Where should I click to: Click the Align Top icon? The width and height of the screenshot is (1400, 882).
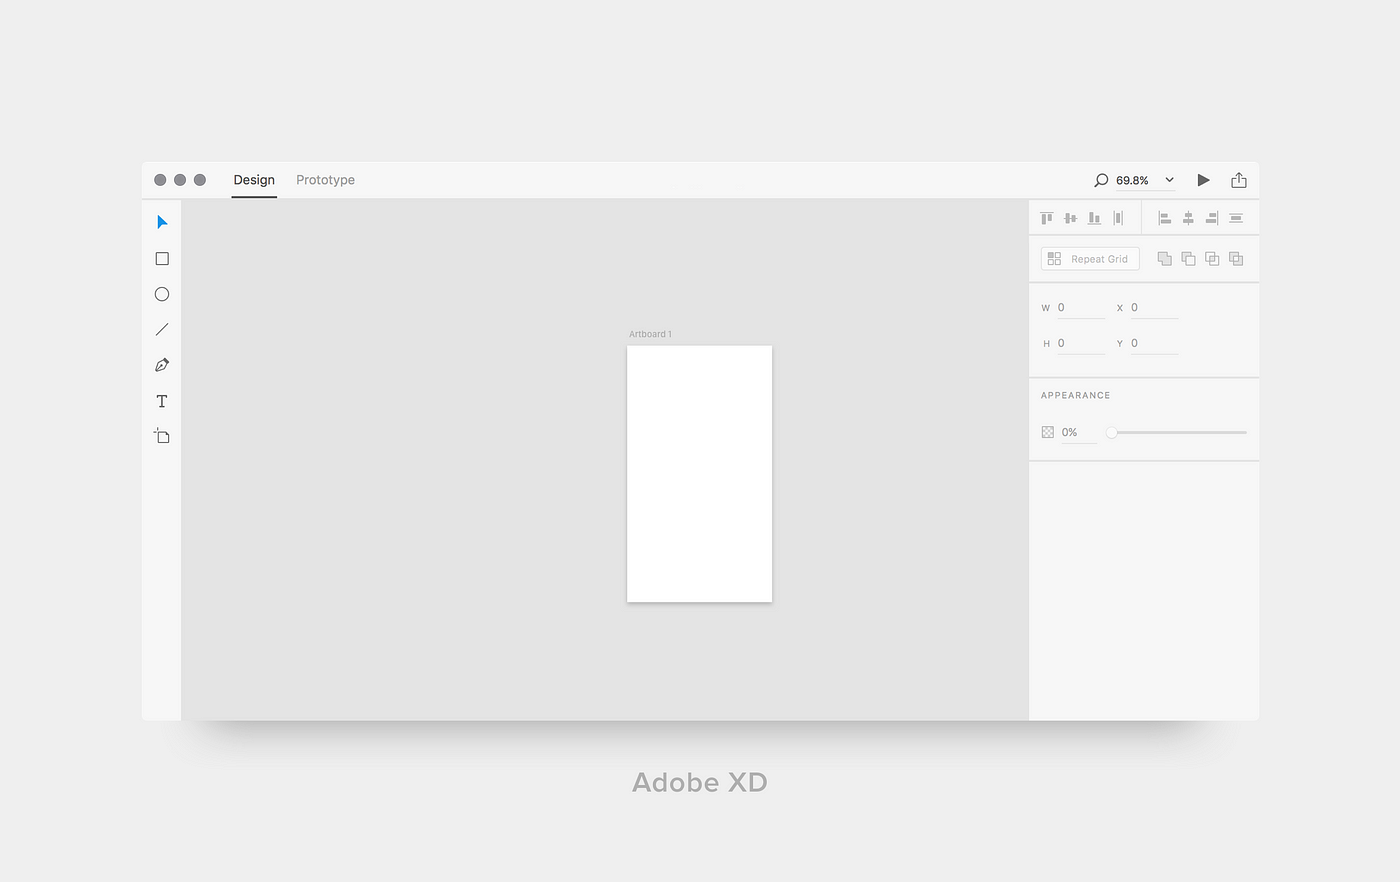[x=1047, y=218]
